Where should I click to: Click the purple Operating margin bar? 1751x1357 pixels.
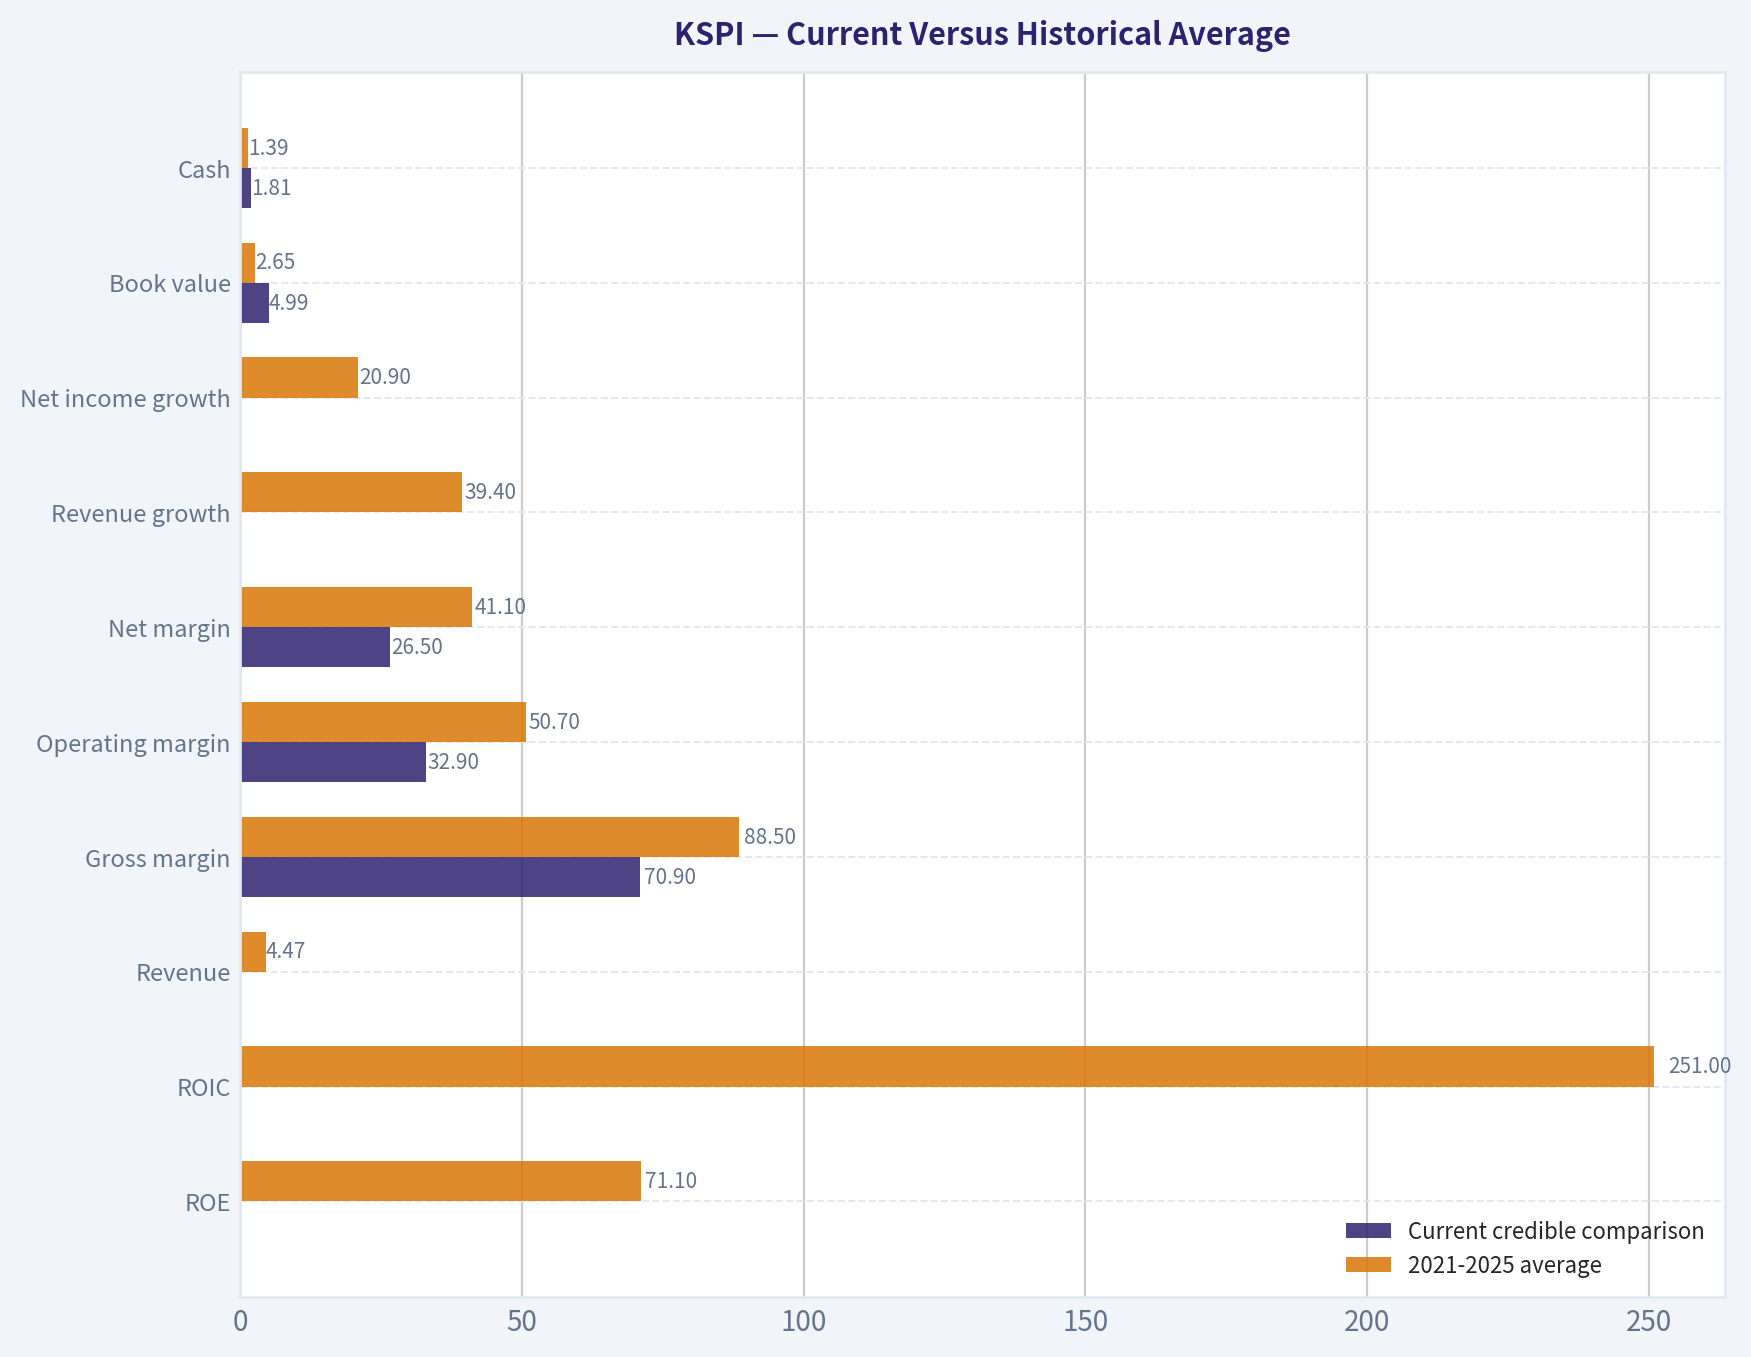[x=334, y=762]
